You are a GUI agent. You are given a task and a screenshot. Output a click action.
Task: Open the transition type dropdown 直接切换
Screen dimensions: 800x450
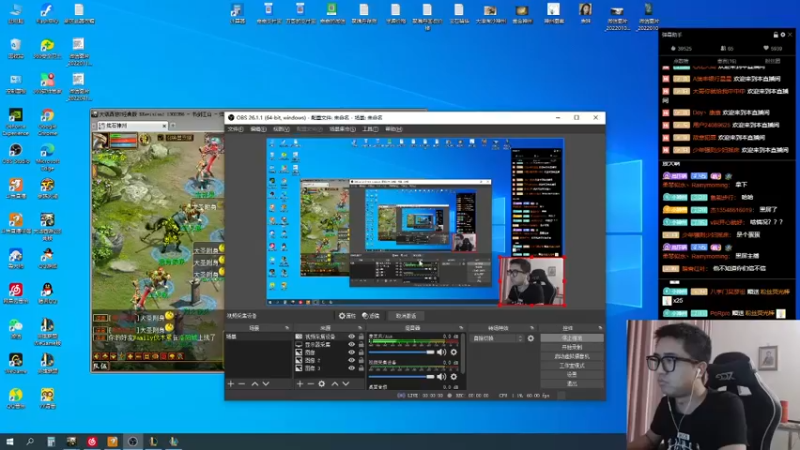[497, 338]
